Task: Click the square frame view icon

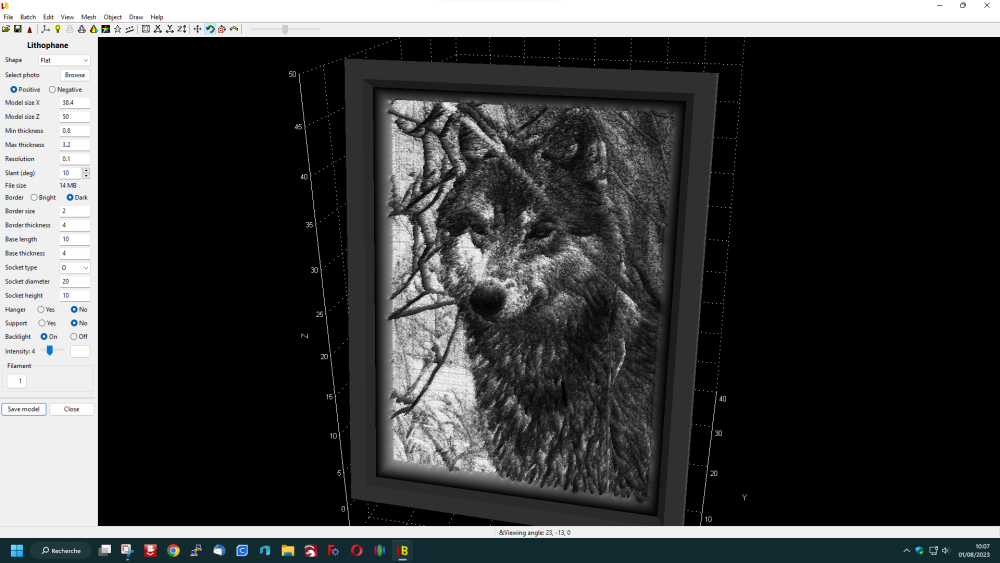Action: tap(146, 29)
